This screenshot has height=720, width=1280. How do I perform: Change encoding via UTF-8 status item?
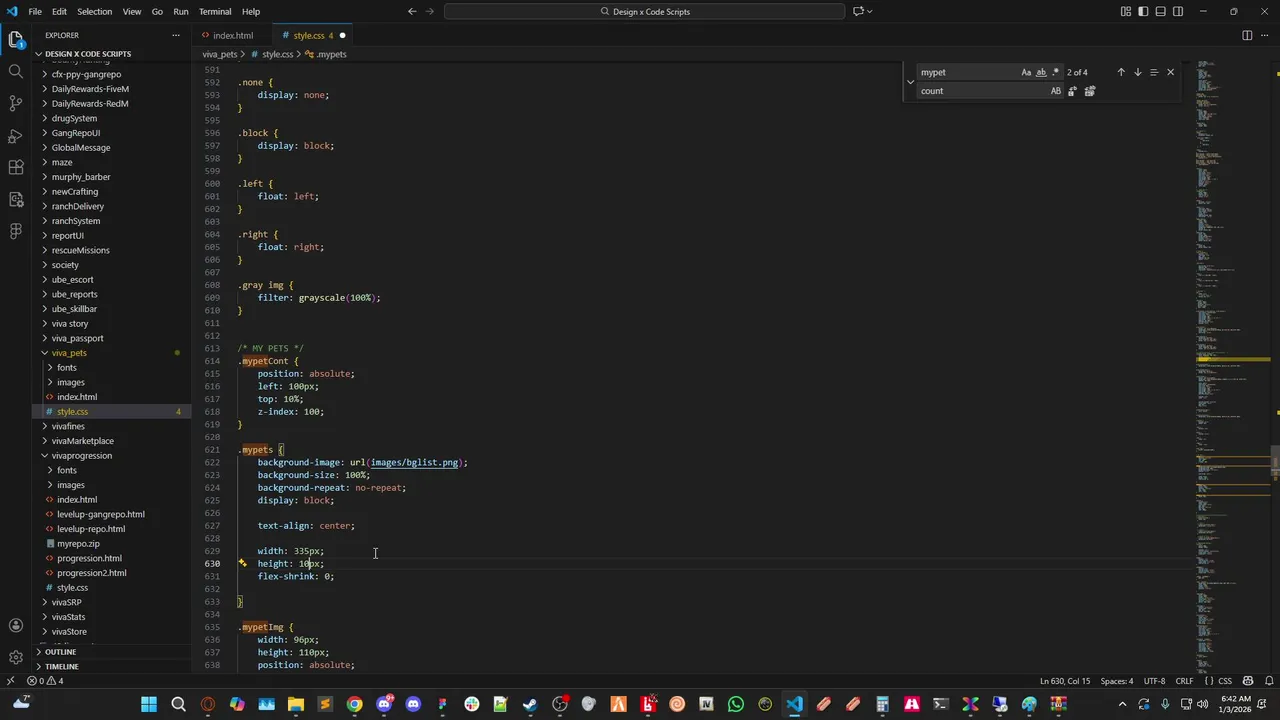[x=1154, y=681]
